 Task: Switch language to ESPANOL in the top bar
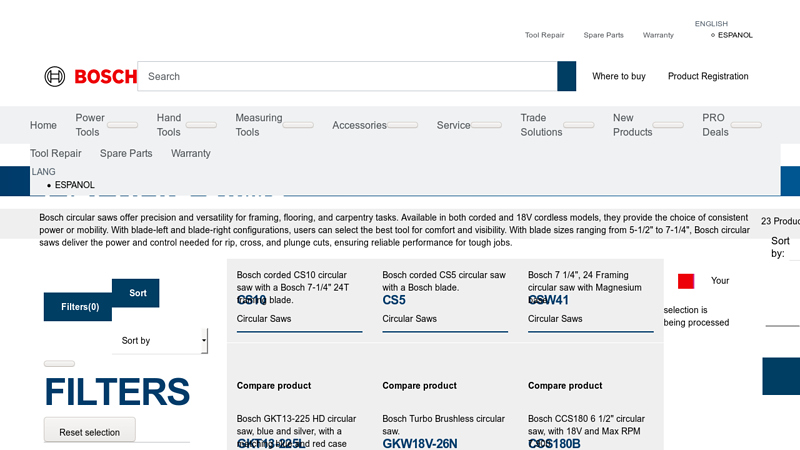click(735, 35)
